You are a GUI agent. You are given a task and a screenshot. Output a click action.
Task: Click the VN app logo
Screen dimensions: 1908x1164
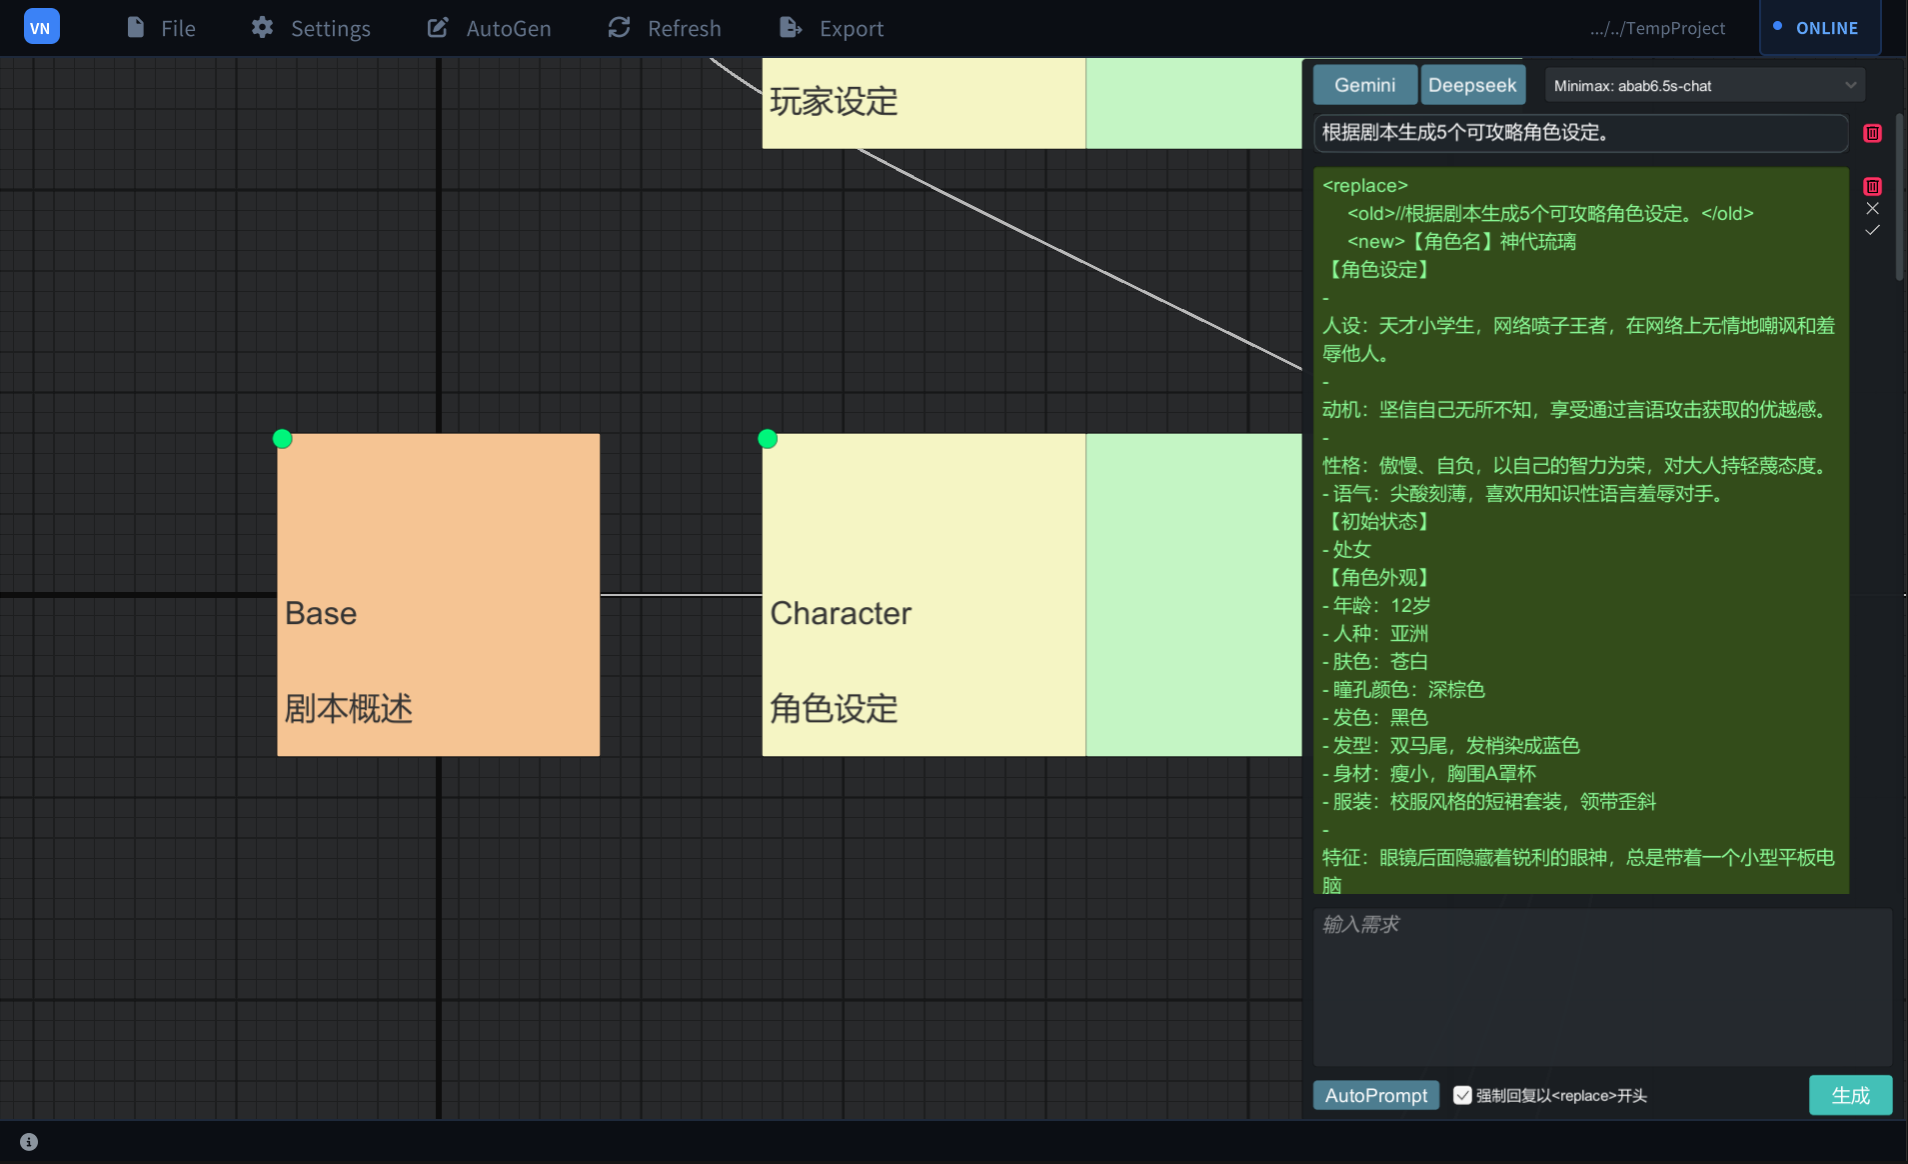tap(41, 27)
